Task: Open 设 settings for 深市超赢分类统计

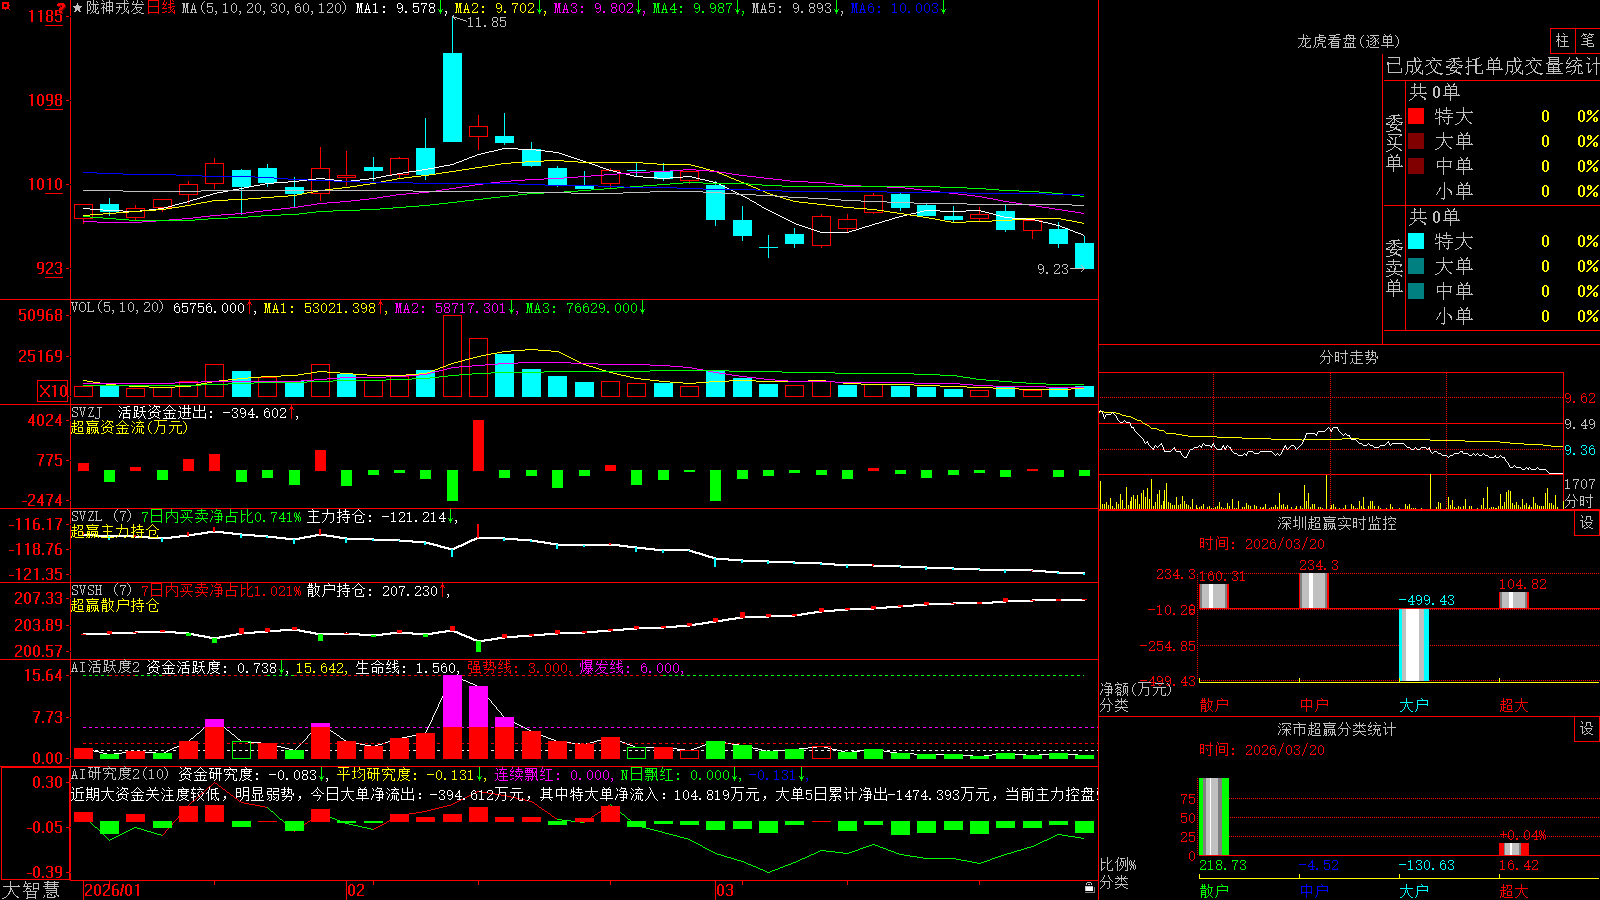Action: tap(1587, 729)
